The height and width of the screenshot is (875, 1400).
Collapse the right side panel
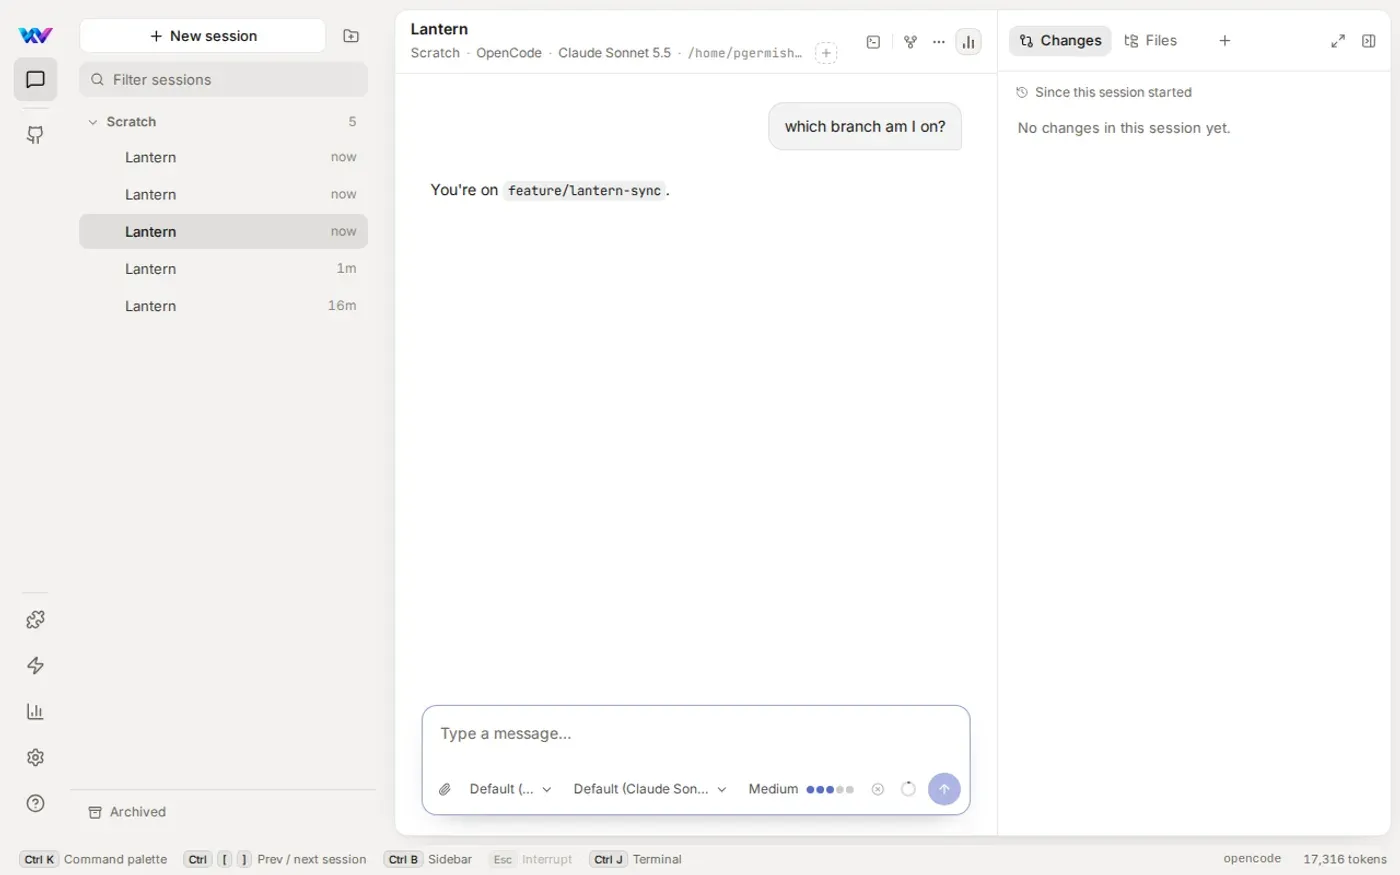pyautogui.click(x=1369, y=41)
